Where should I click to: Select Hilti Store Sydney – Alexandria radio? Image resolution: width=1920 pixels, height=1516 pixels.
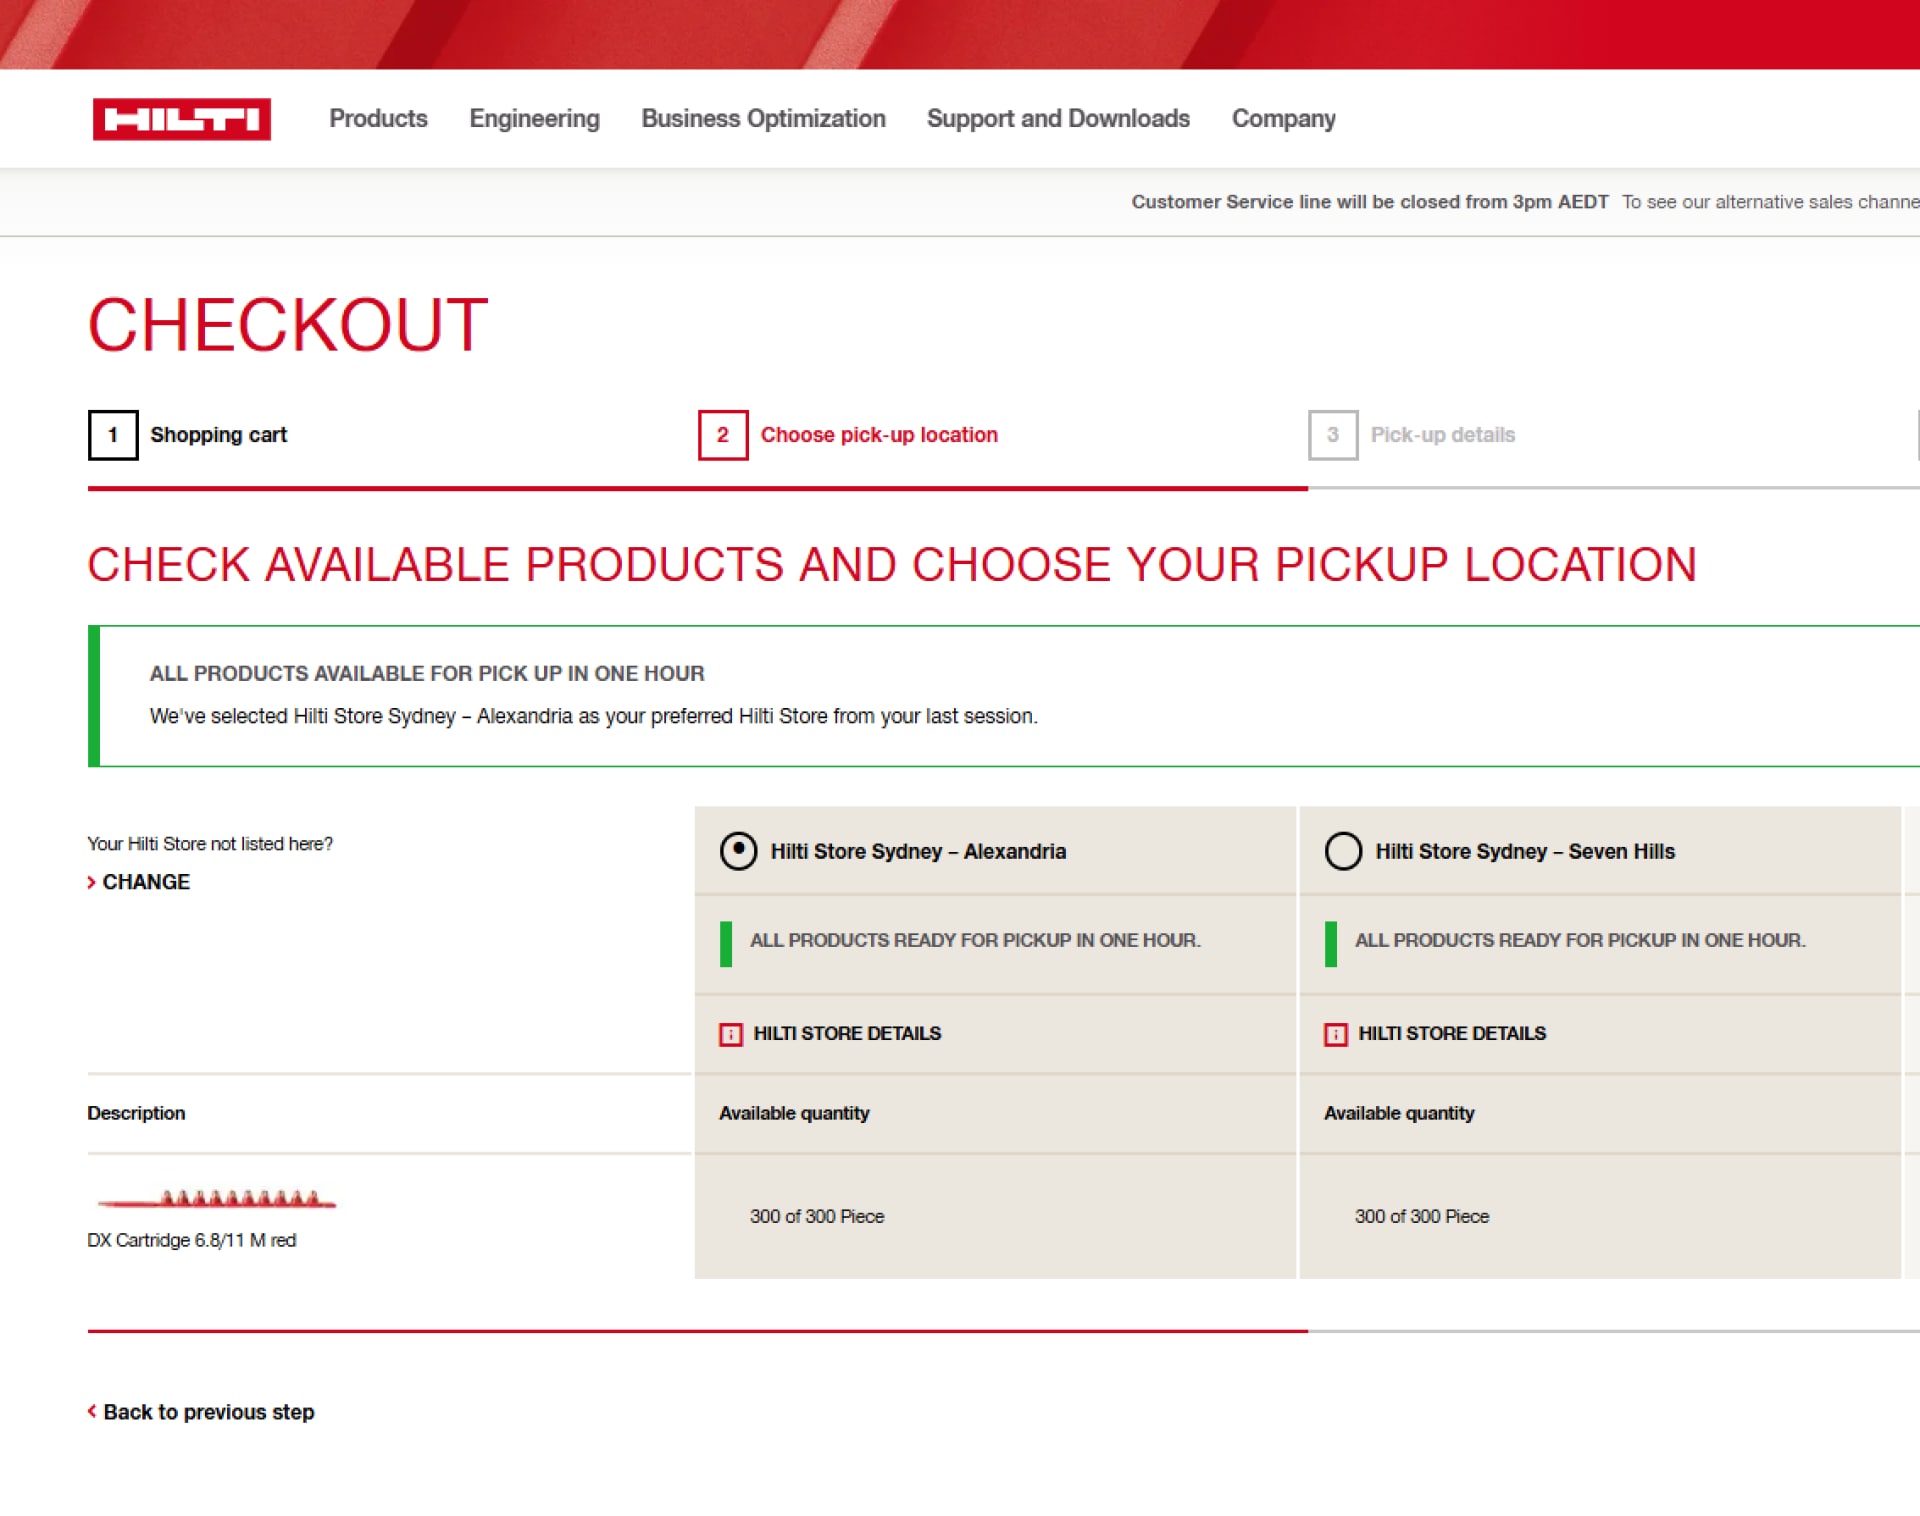coord(738,851)
